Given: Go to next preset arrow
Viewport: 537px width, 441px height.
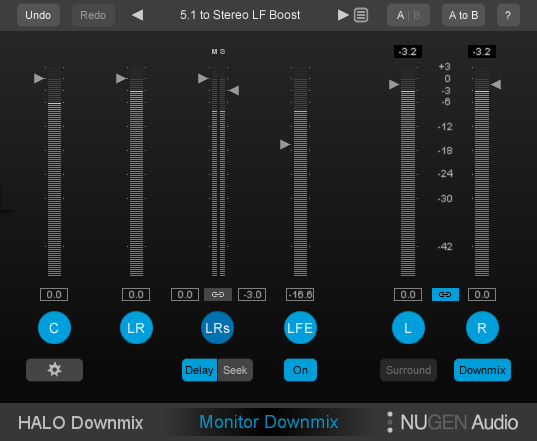Looking at the screenshot, I should point(343,15).
